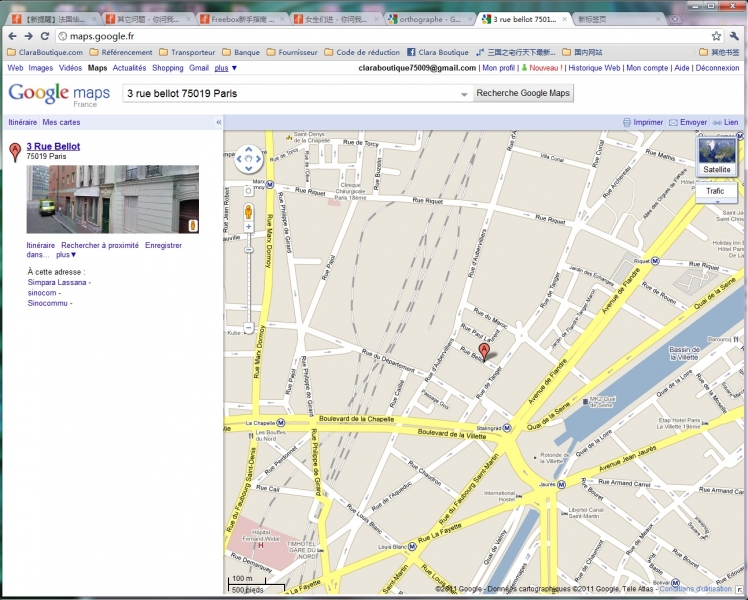The width and height of the screenshot is (748, 600).
Task: Open the Aide link
Action: (681, 68)
